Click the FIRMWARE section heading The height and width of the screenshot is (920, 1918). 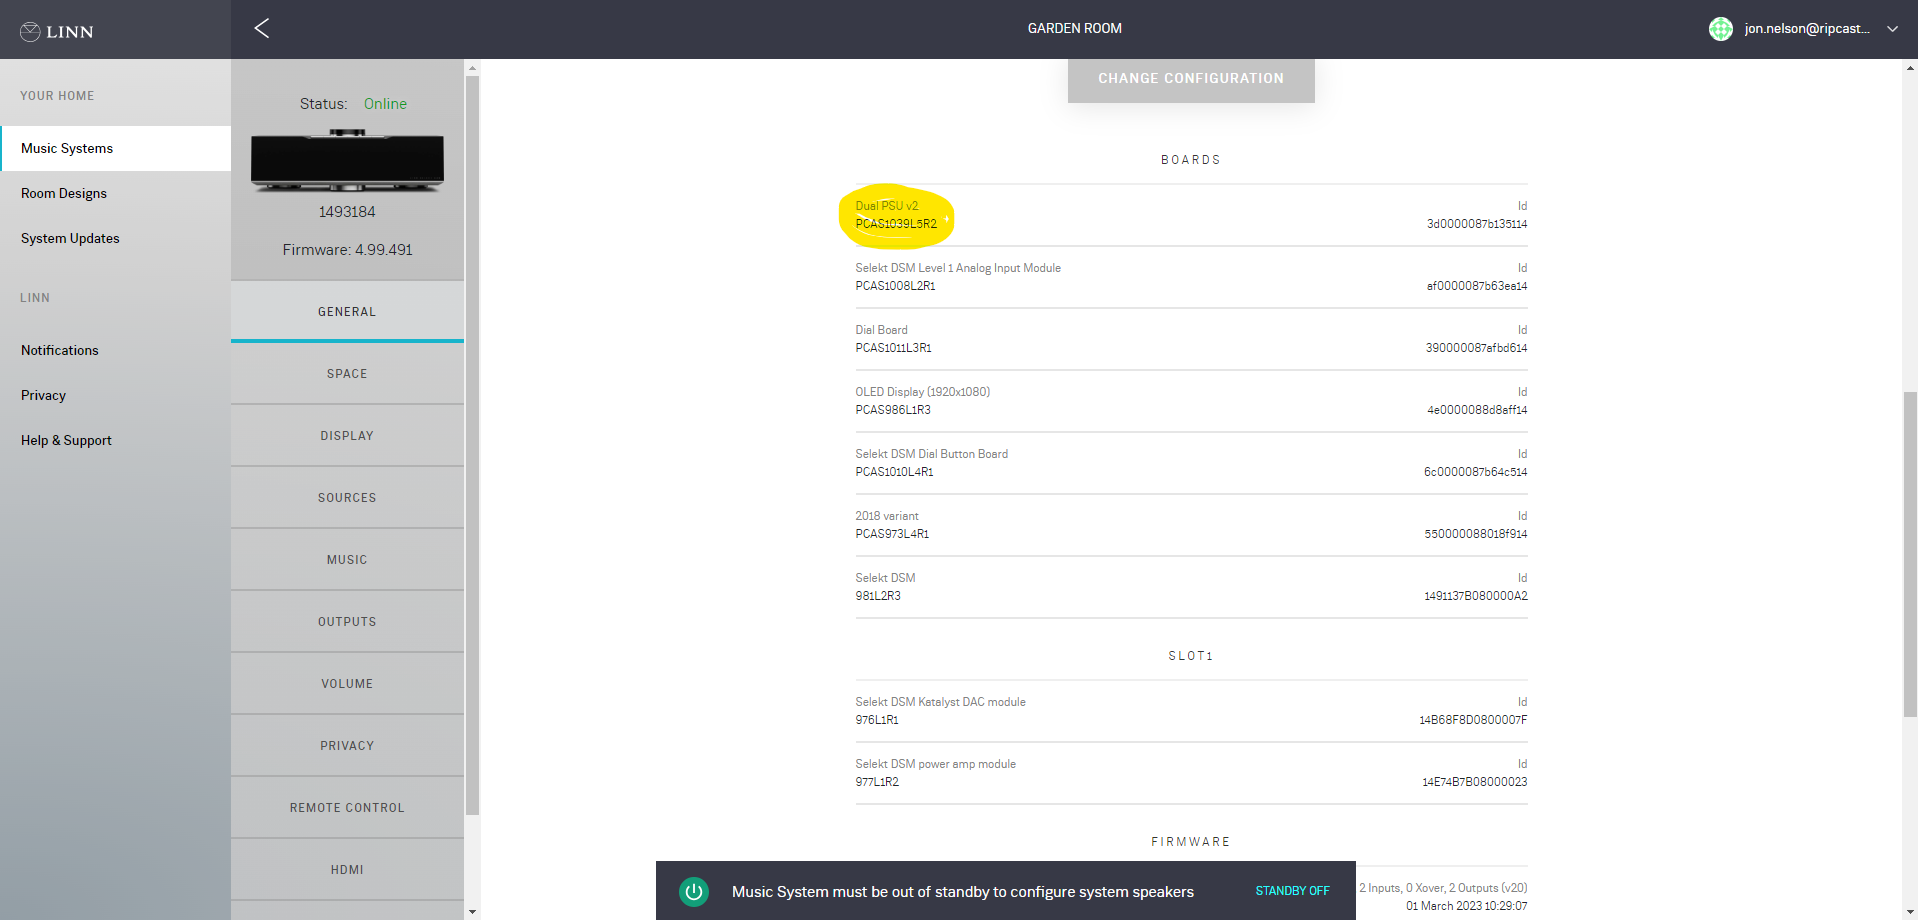click(x=1191, y=842)
